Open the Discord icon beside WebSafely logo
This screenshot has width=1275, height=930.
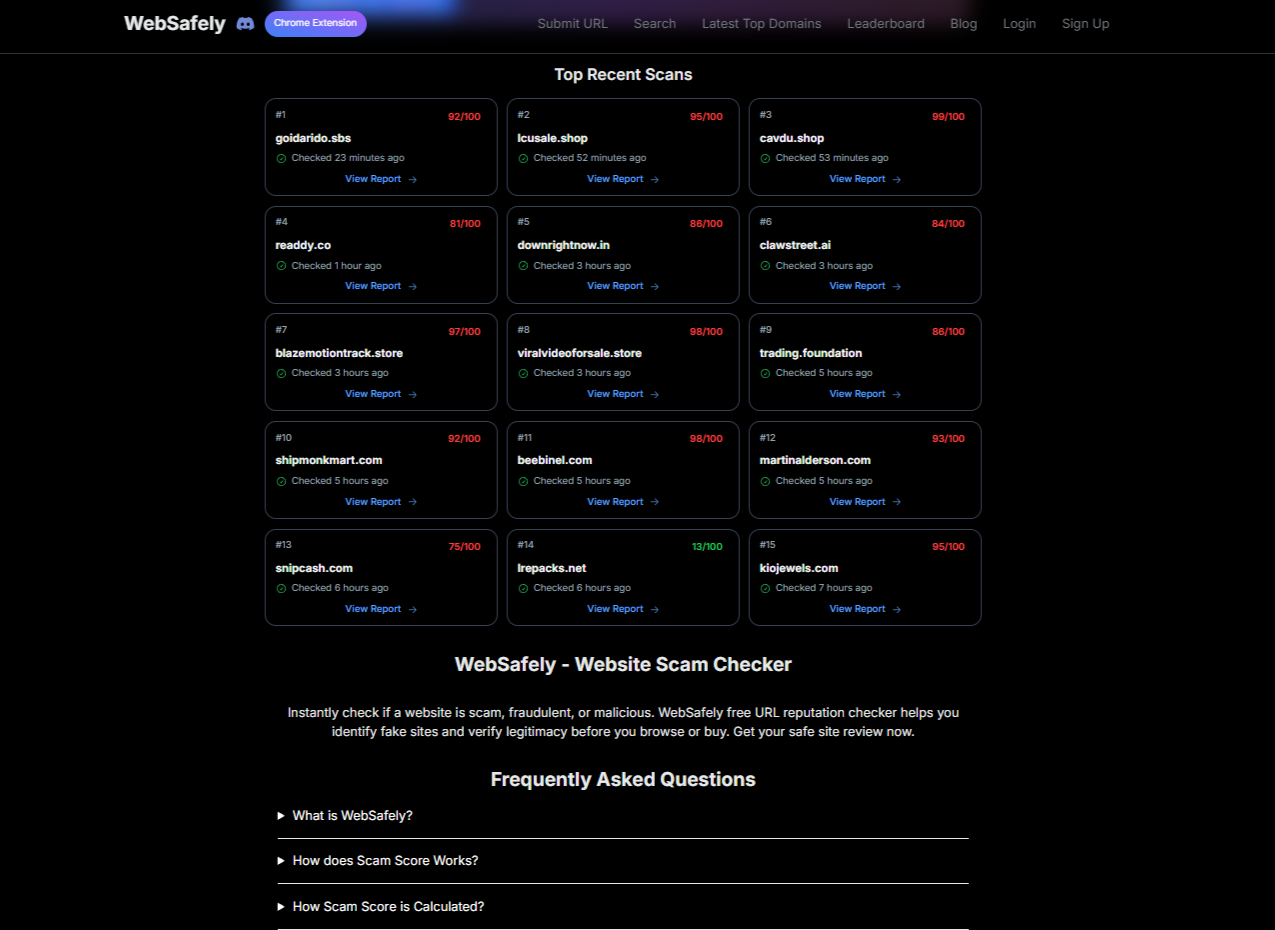coord(245,23)
